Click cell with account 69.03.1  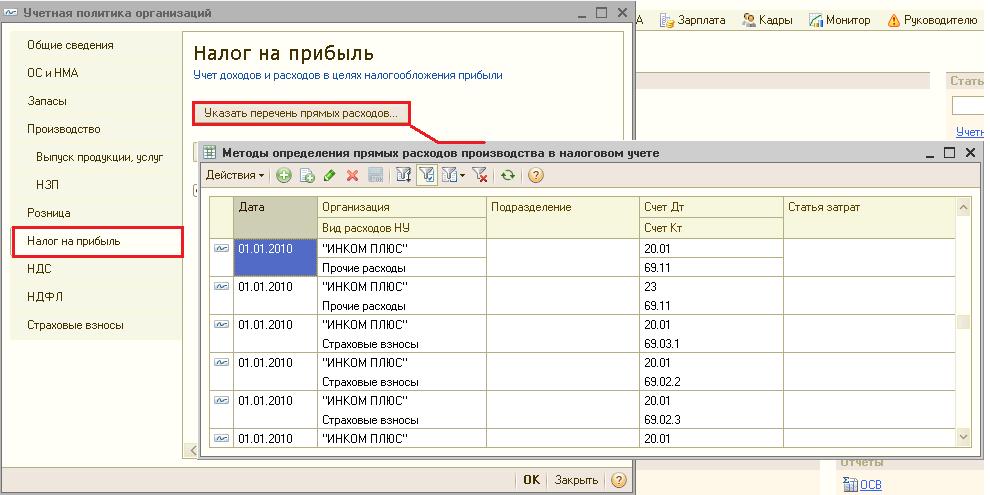(x=711, y=344)
